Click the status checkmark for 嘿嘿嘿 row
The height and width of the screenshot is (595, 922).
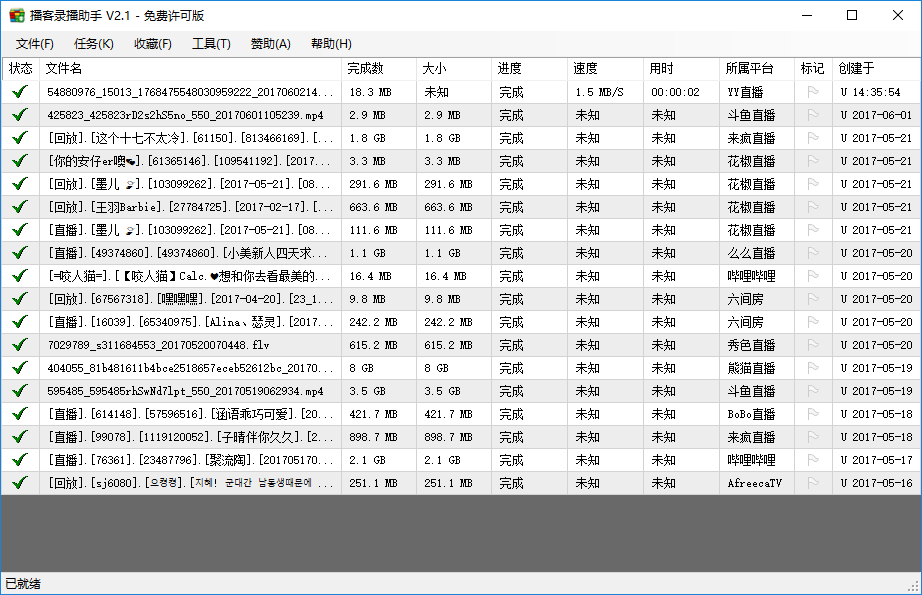point(20,299)
